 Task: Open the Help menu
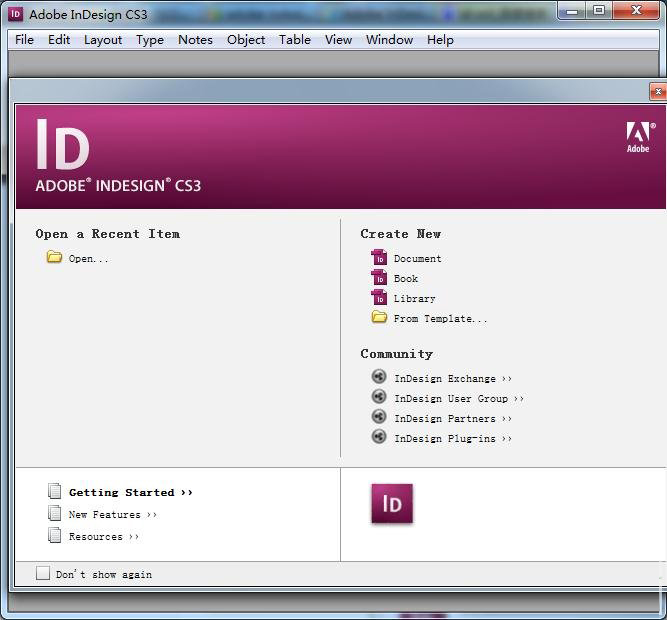click(x=440, y=40)
